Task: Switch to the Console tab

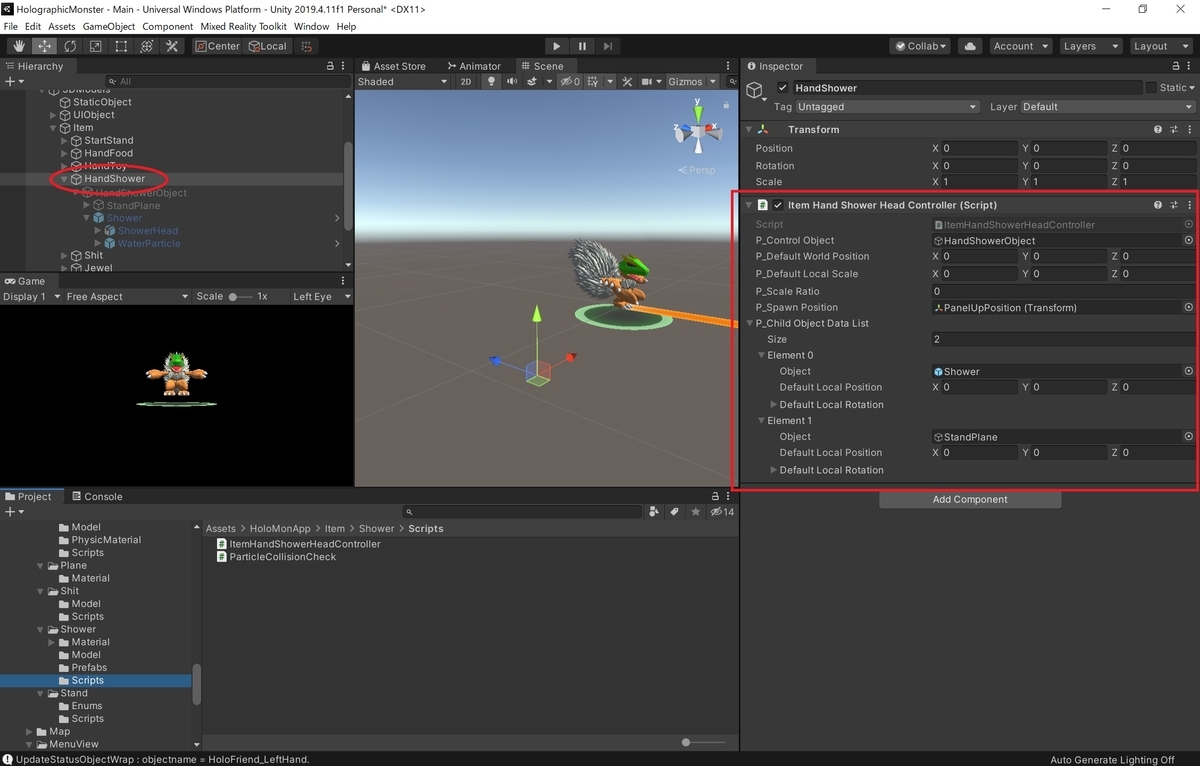Action: pyautogui.click(x=97, y=496)
